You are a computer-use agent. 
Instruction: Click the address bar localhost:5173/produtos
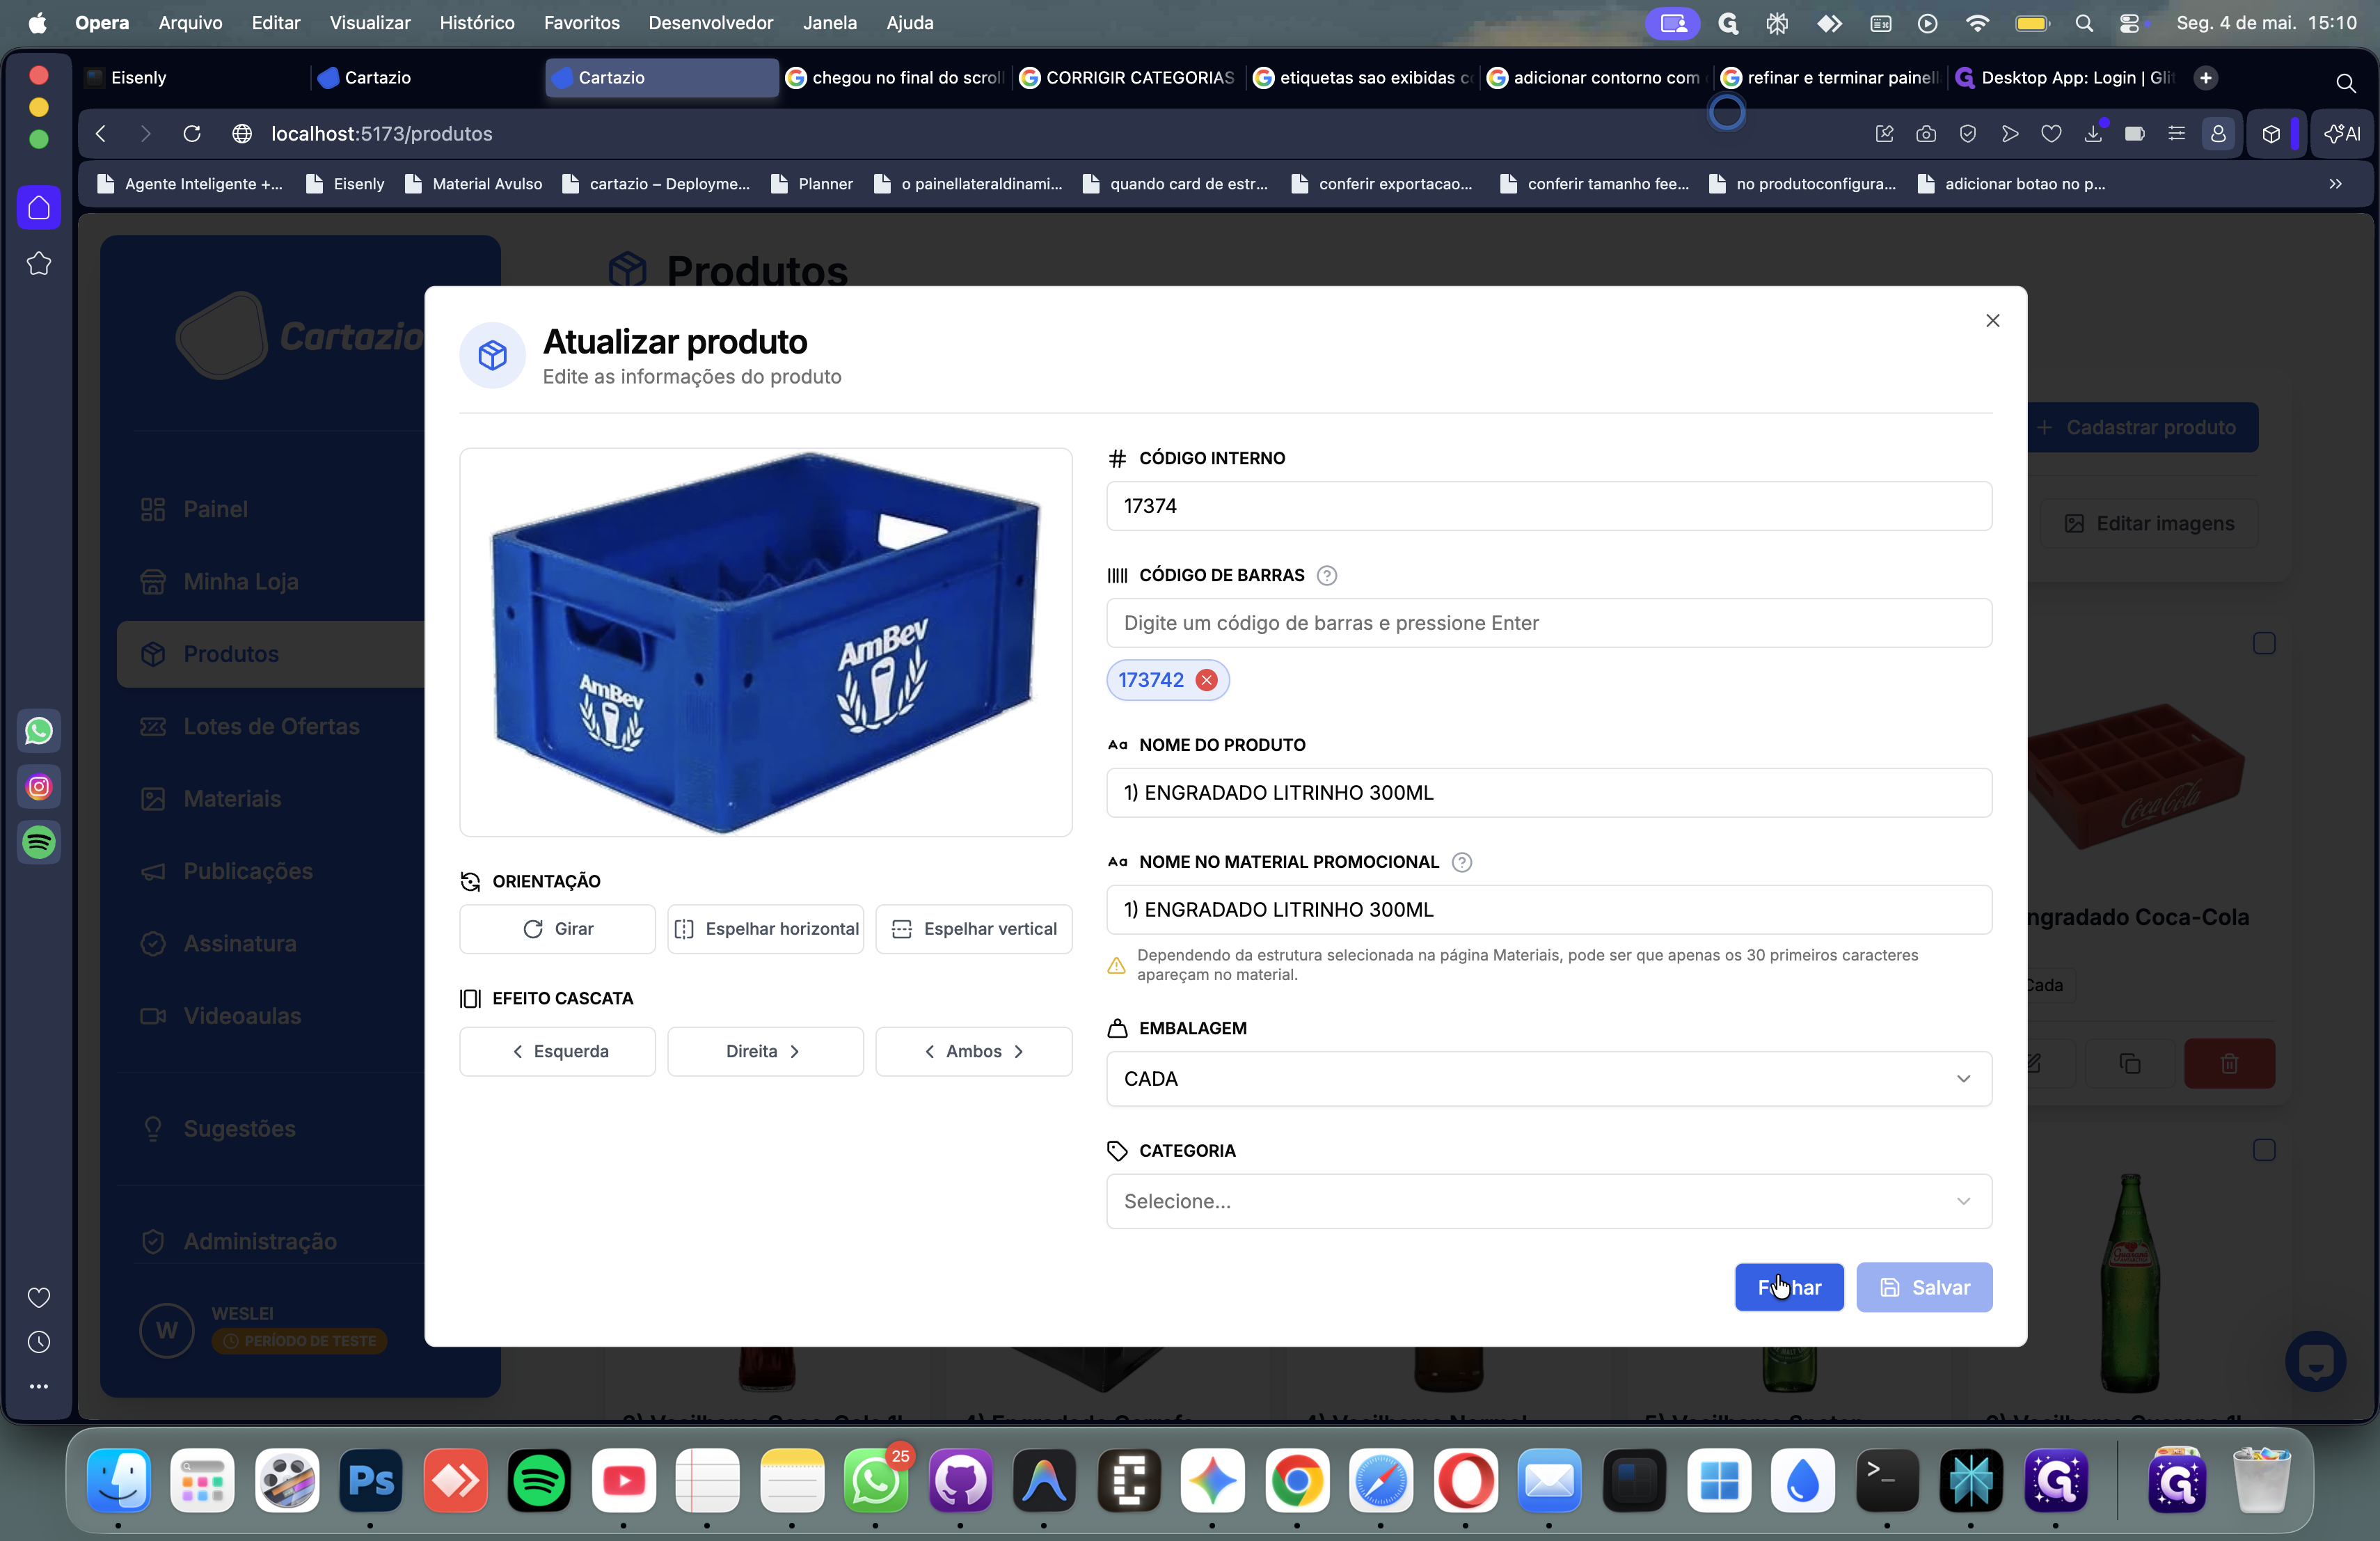(x=381, y=133)
